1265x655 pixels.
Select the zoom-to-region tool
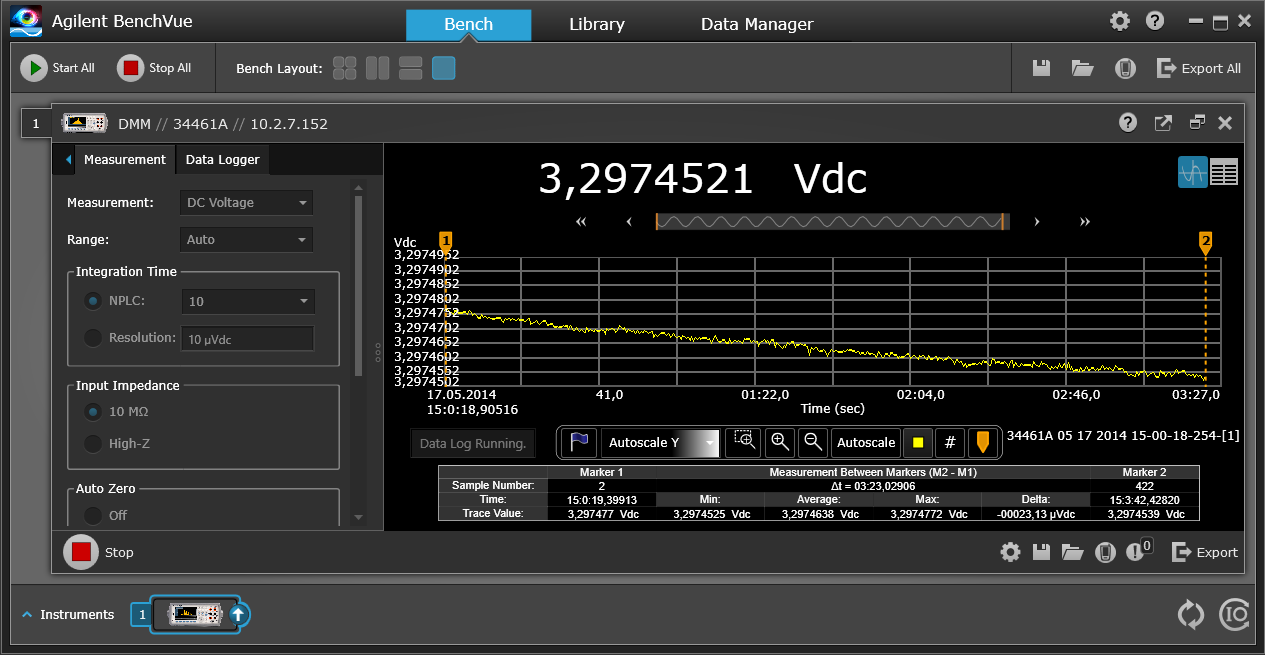pos(745,442)
